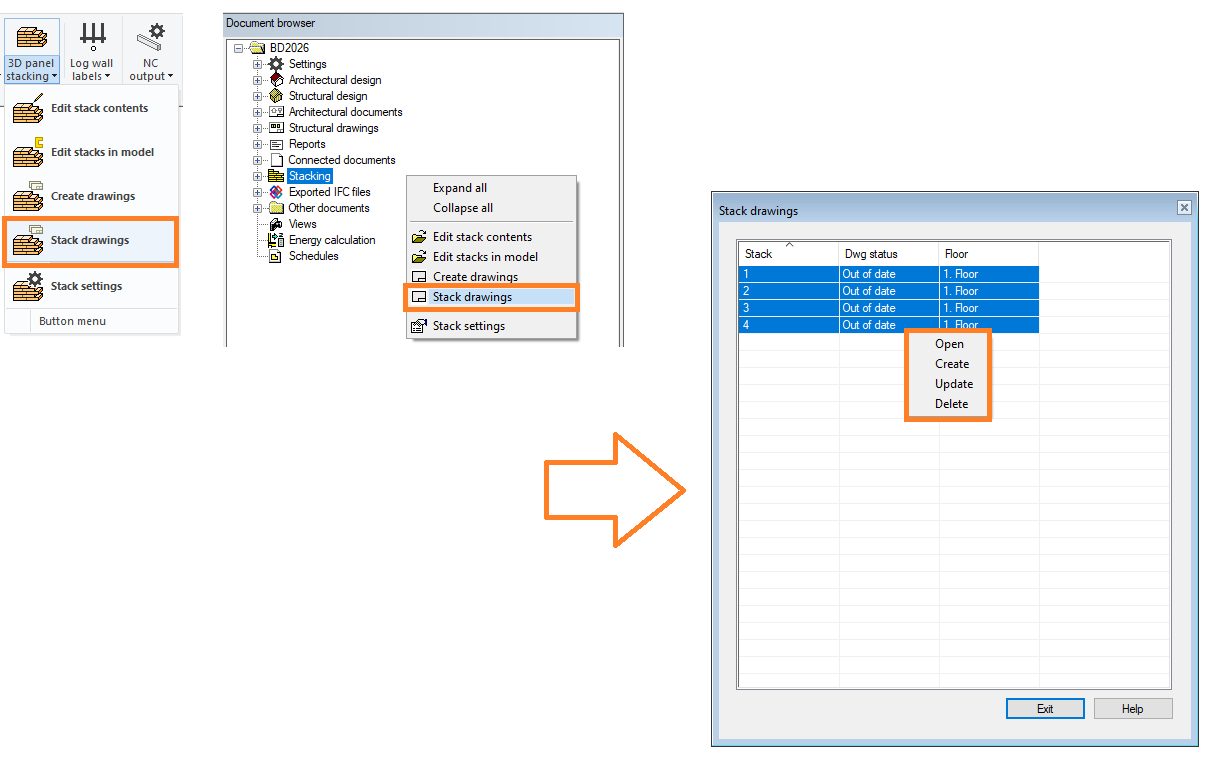1209x757 pixels.
Task: Select Update from the stack popup menu
Action: pyautogui.click(x=953, y=384)
